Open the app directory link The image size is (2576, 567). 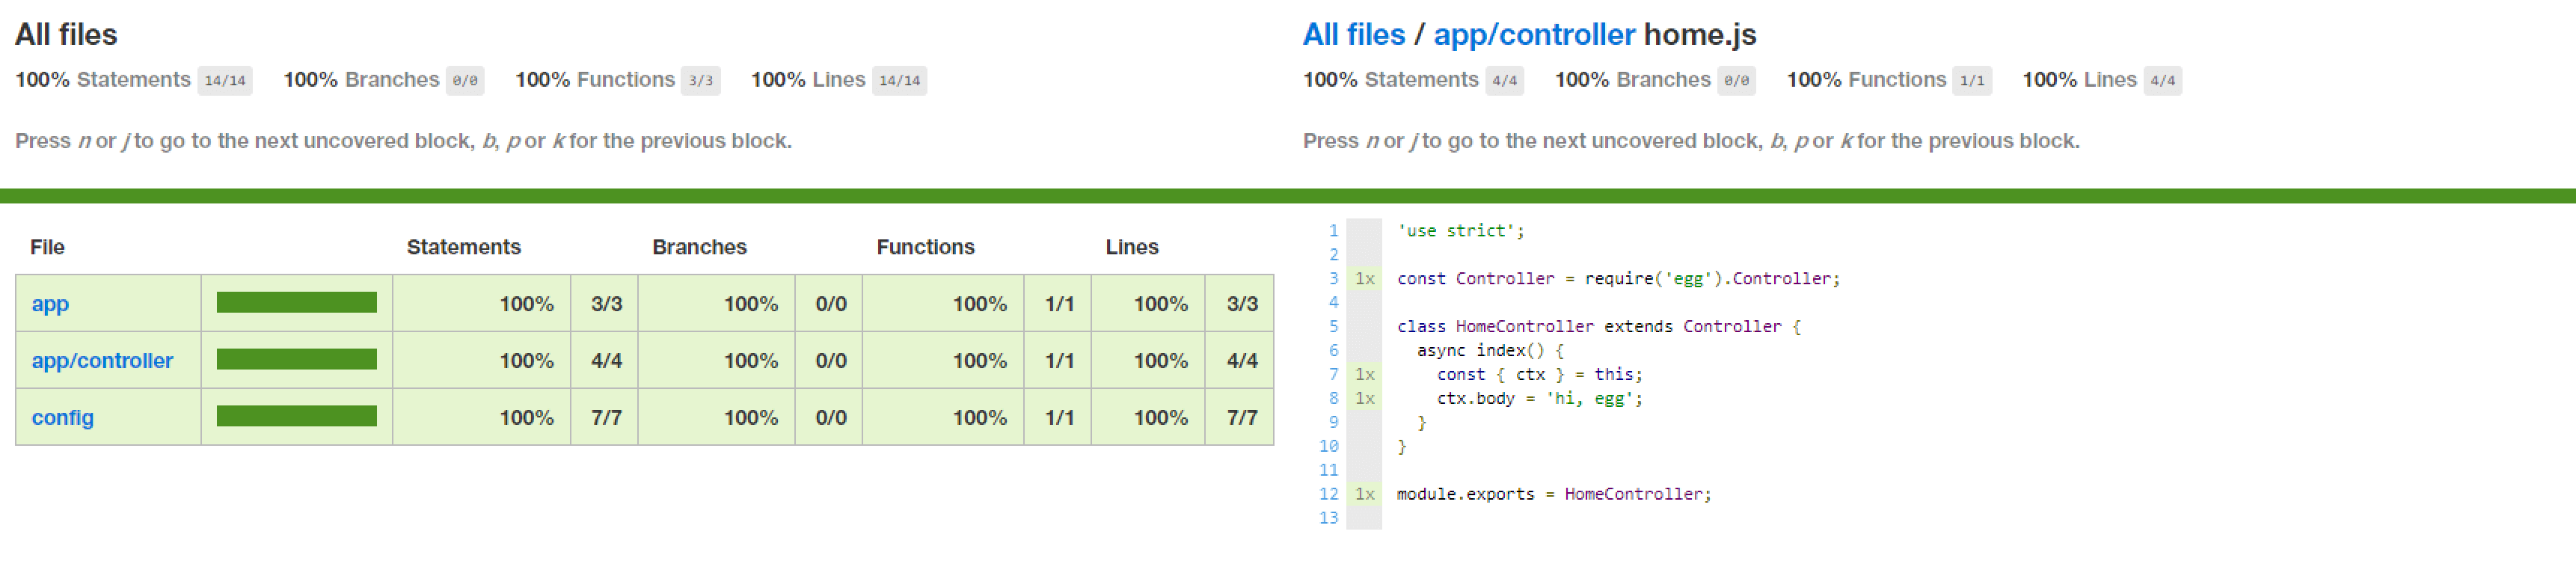pos(50,304)
